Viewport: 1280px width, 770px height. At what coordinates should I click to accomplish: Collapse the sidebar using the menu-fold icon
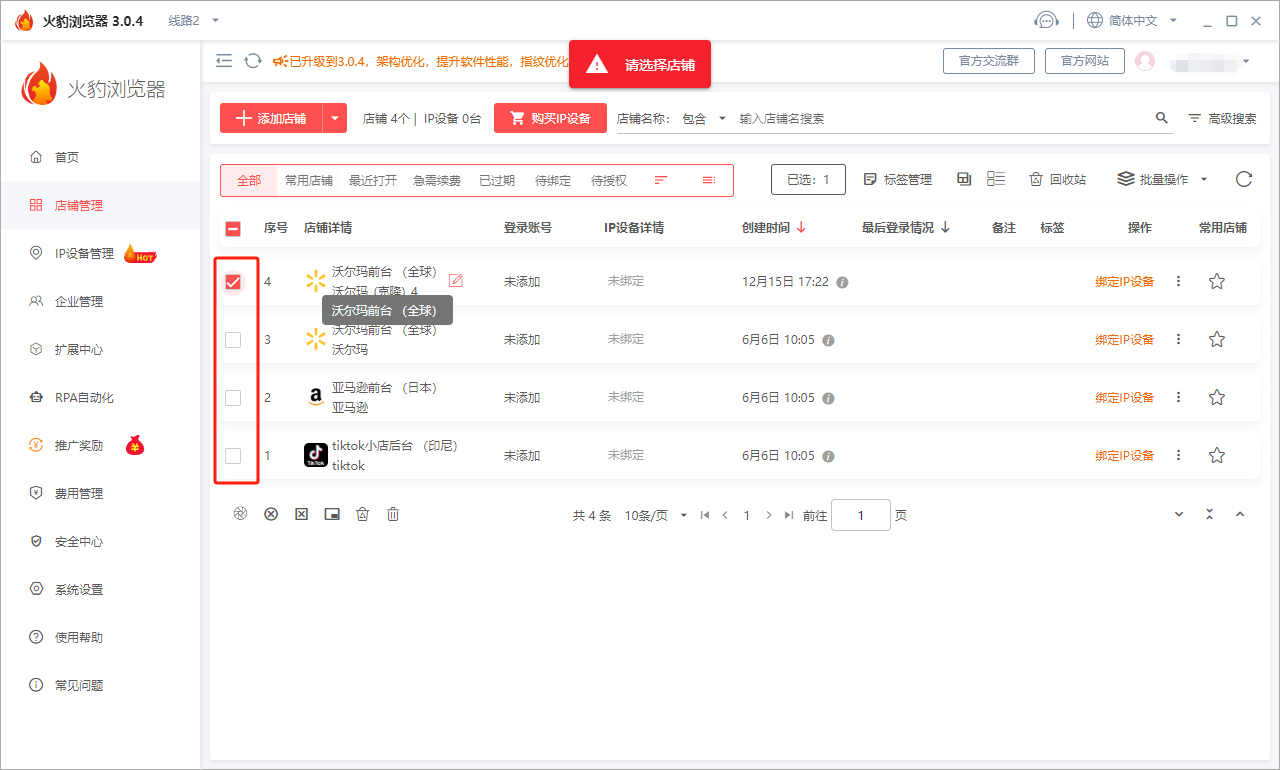pyautogui.click(x=224, y=61)
